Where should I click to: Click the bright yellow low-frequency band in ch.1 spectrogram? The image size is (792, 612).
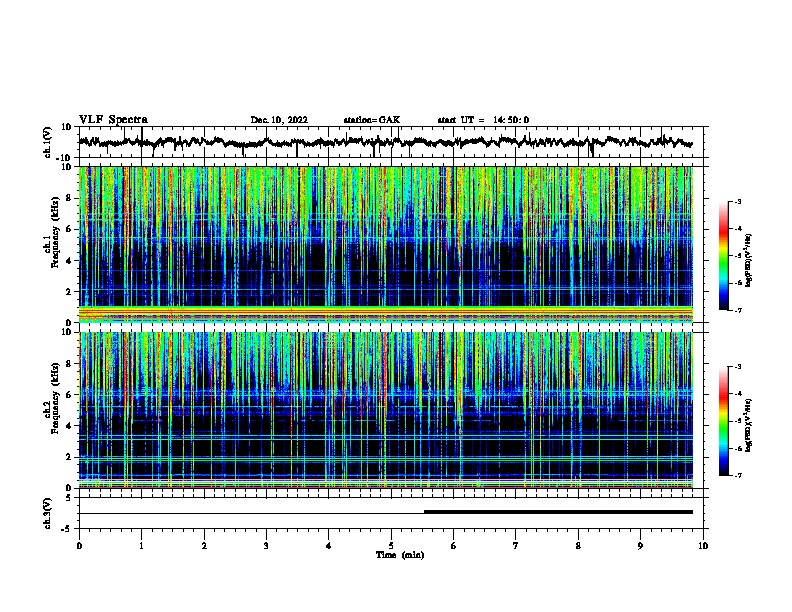click(386, 310)
